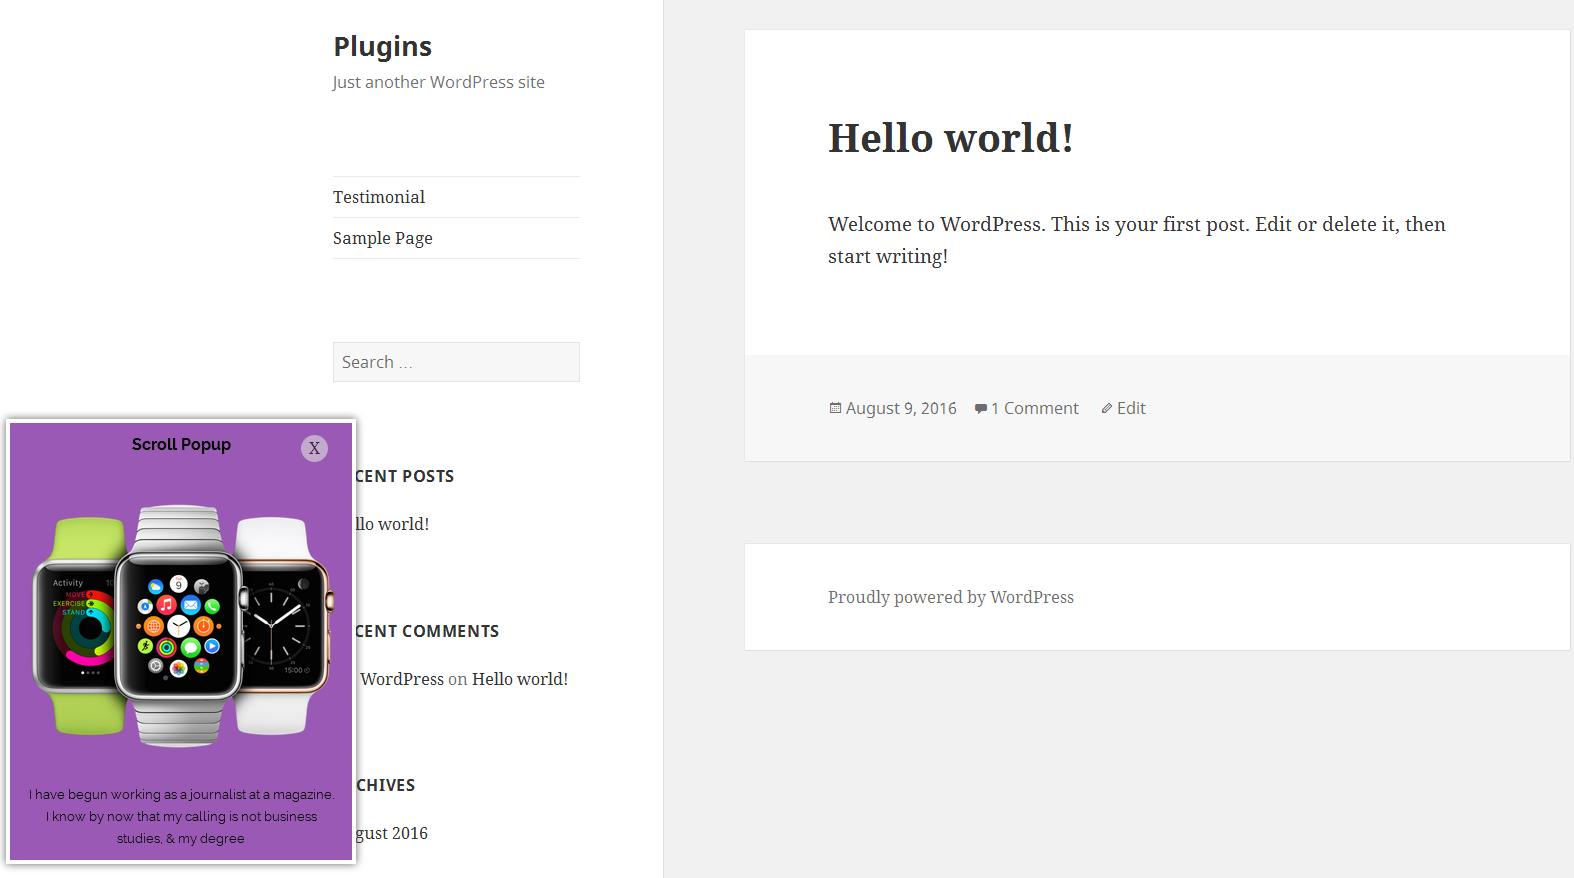This screenshot has width=1574, height=878.
Task: Click the Scroll Popup heading text
Action: pos(181,444)
